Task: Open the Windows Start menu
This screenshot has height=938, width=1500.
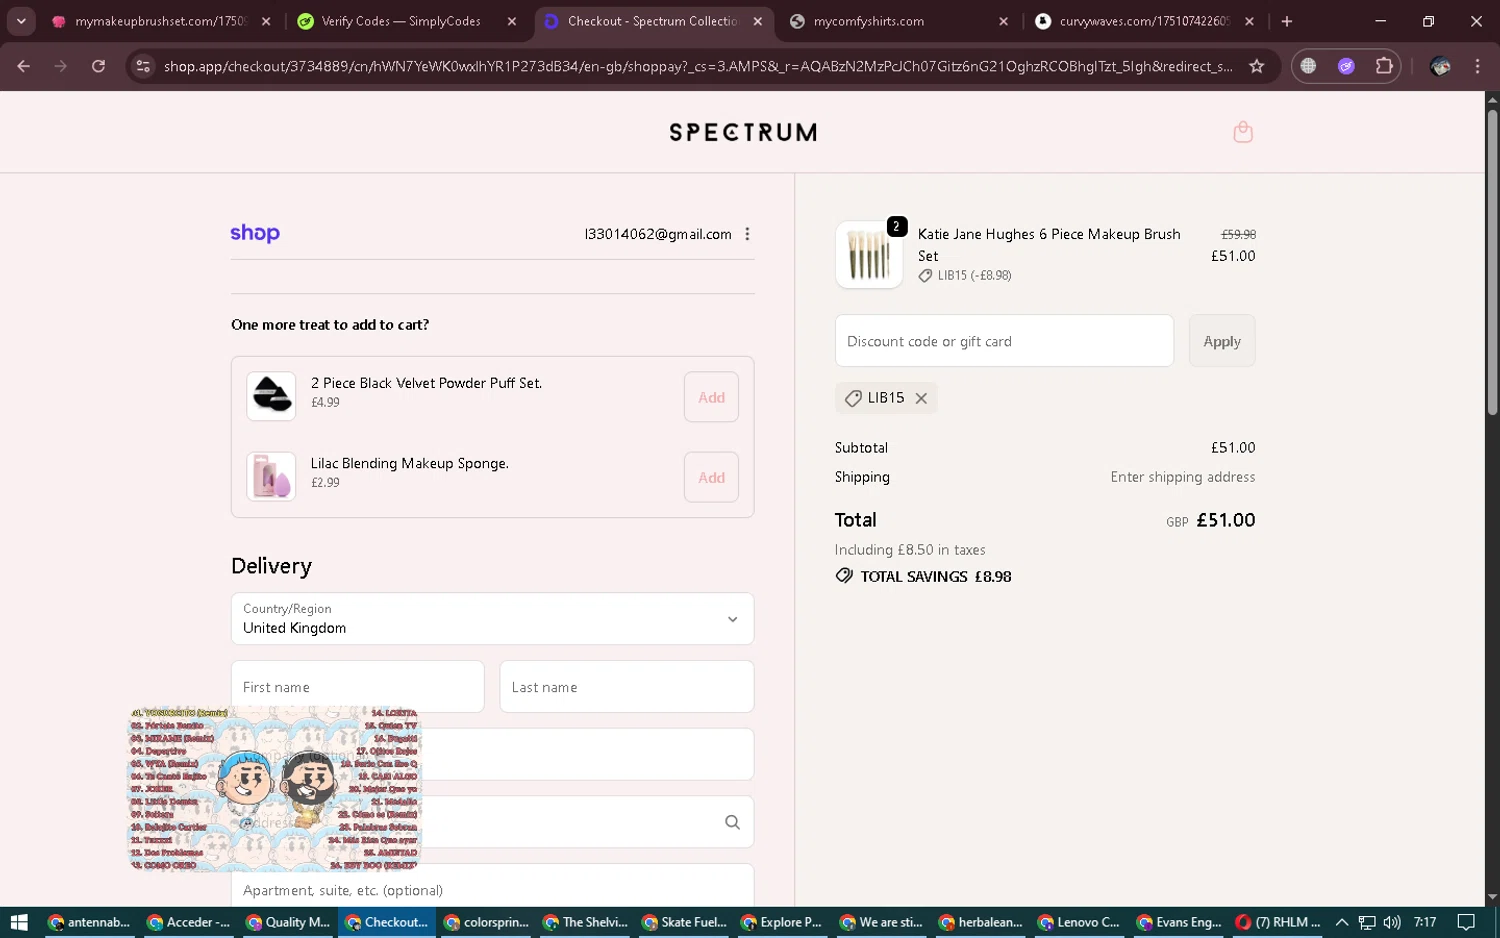Action: tap(19, 922)
